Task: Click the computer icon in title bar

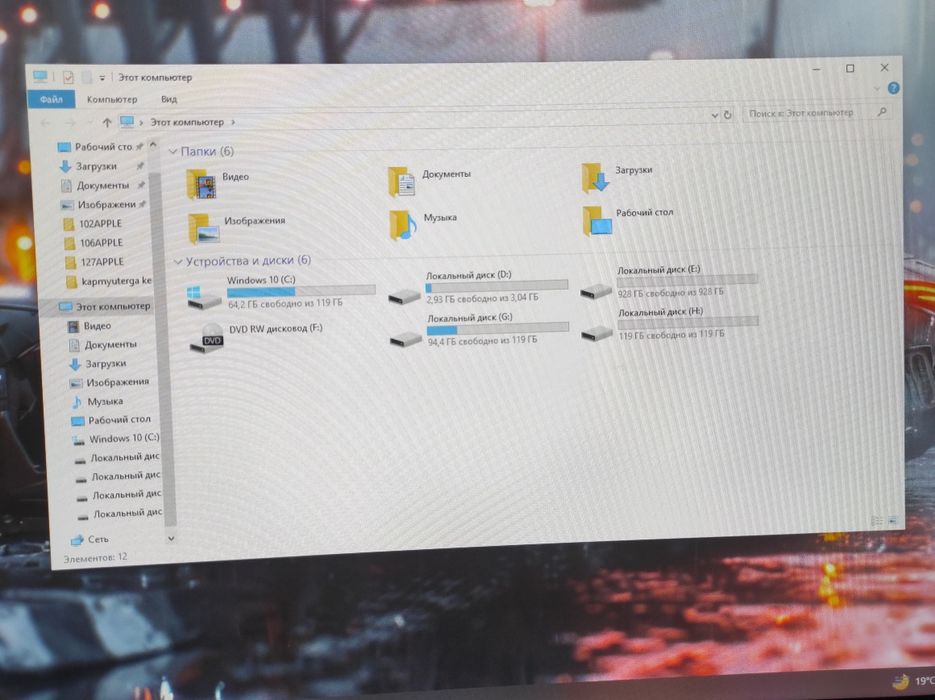Action: tap(40, 77)
